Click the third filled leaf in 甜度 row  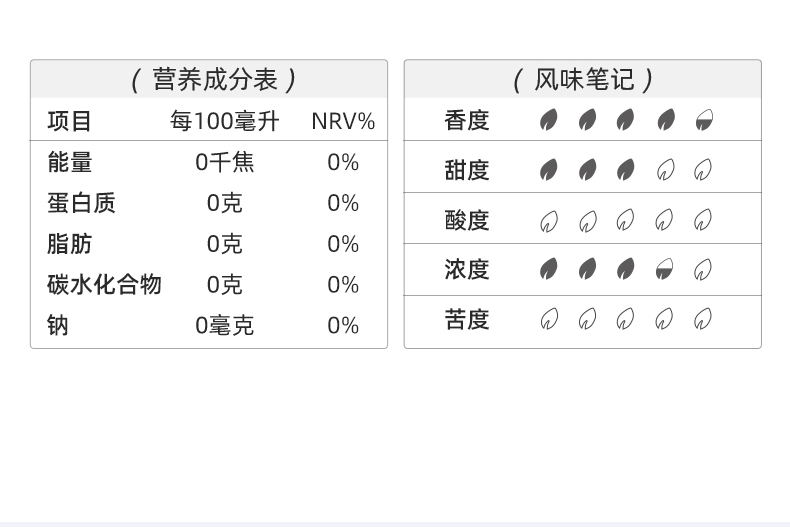626,170
